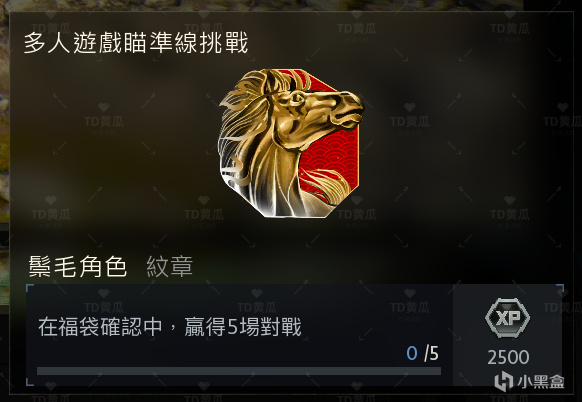
Task: Click the golden horse head emblem
Action: [290, 143]
